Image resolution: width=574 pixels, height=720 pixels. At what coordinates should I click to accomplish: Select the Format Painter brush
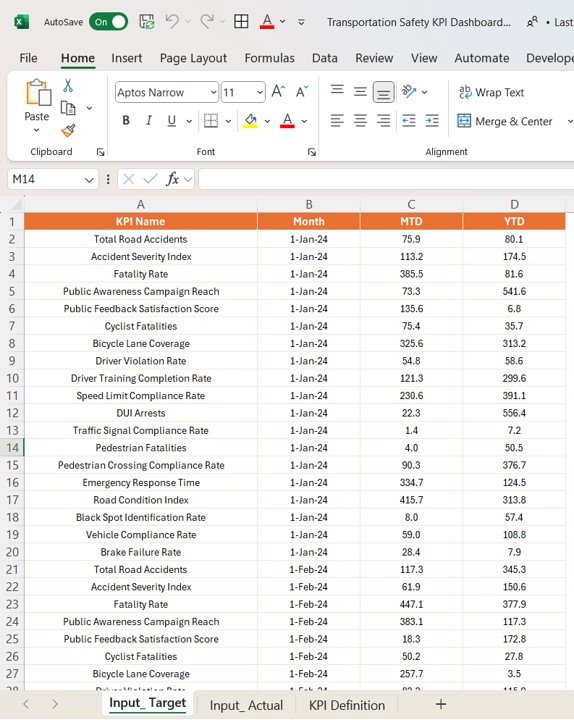[68, 131]
